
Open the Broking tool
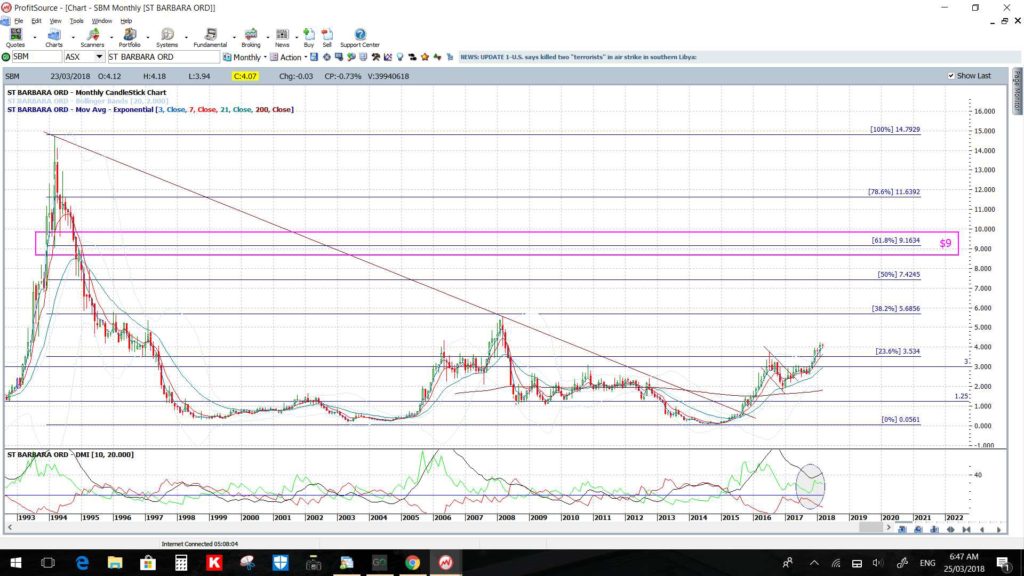pyautogui.click(x=251, y=38)
